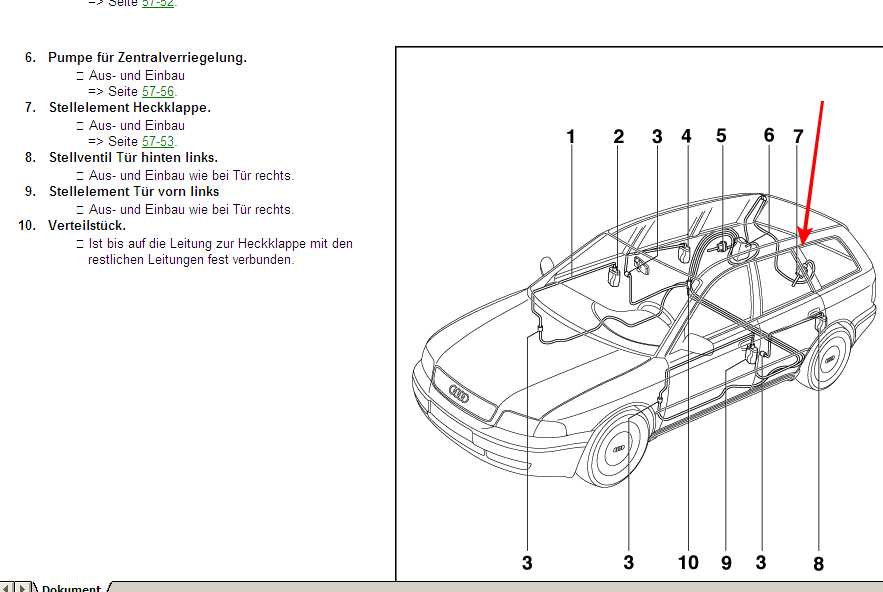Switch to the Dokument tab
The height and width of the screenshot is (592, 883).
click(70, 587)
